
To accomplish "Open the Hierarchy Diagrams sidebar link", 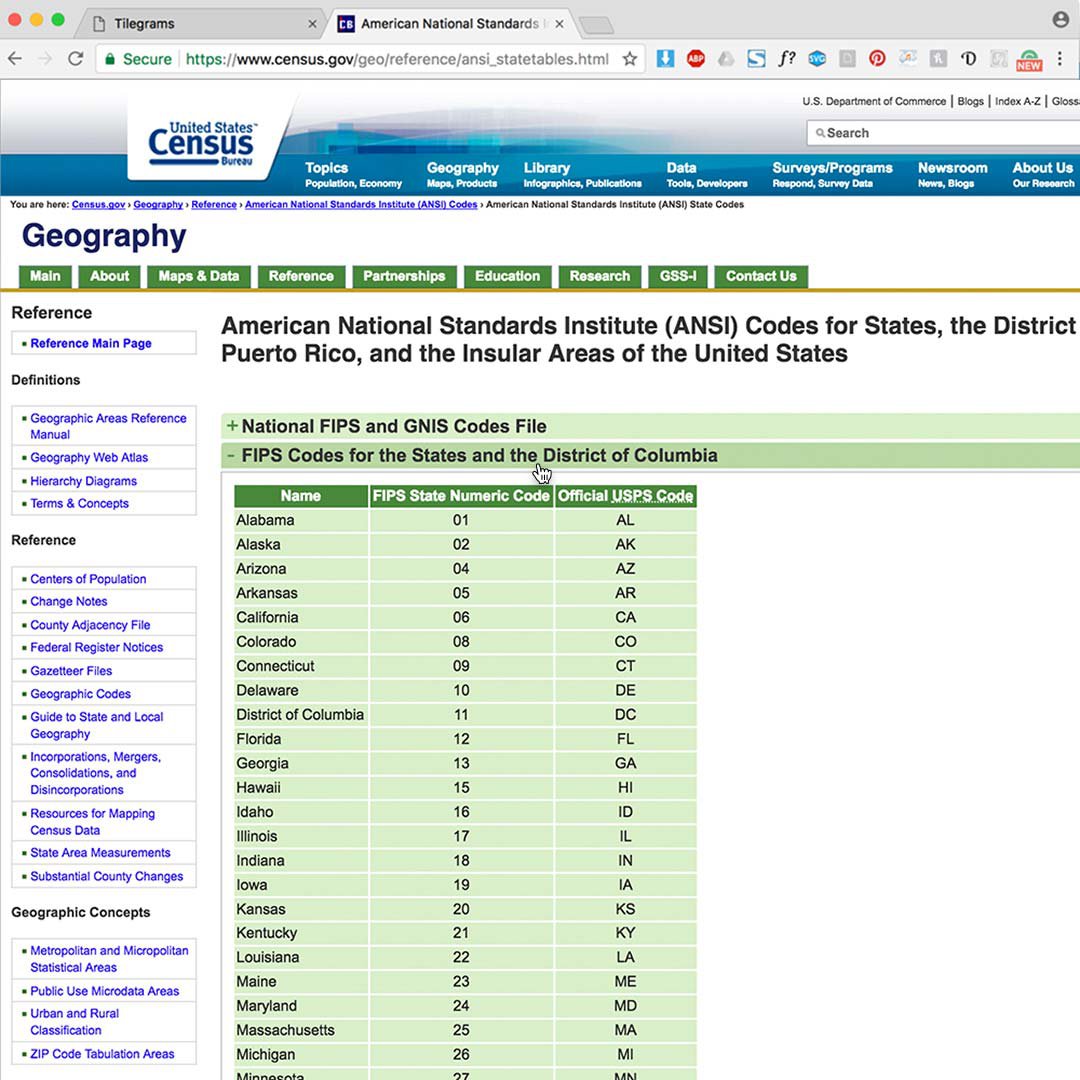I will coord(83,481).
